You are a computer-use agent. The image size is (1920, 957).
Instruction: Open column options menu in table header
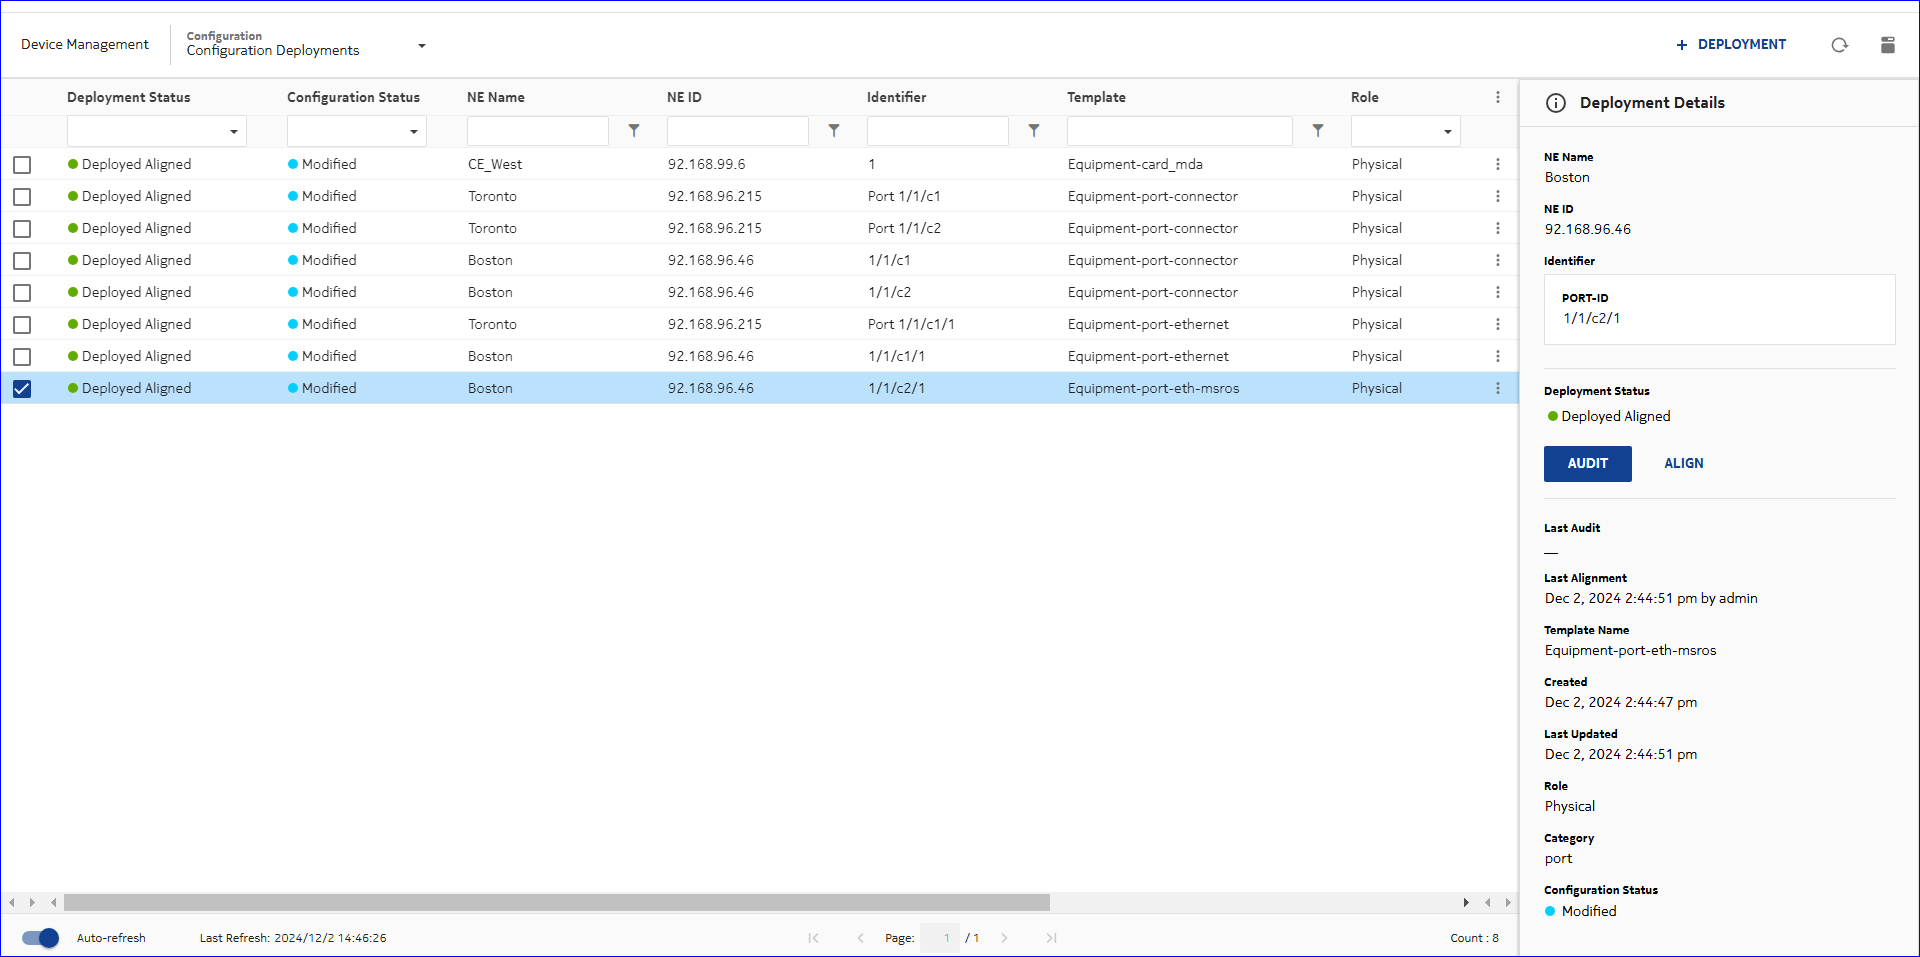[x=1497, y=97]
